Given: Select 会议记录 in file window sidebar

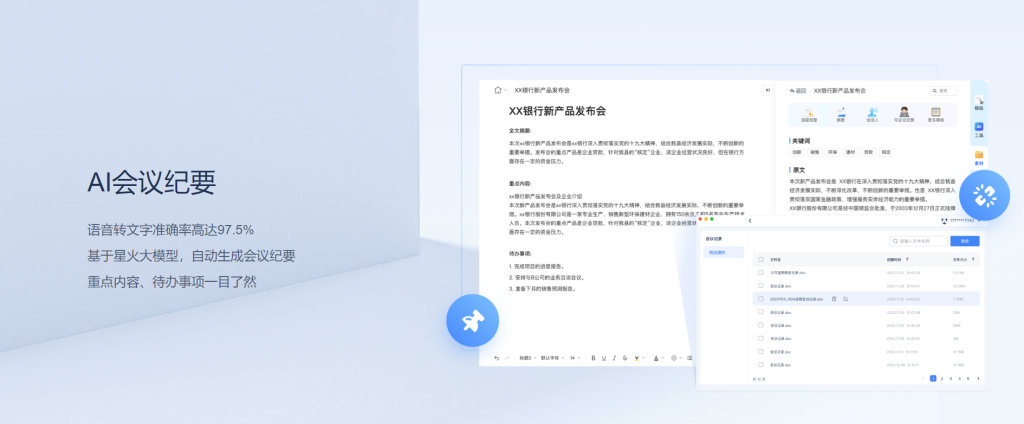Looking at the screenshot, I should (x=714, y=238).
